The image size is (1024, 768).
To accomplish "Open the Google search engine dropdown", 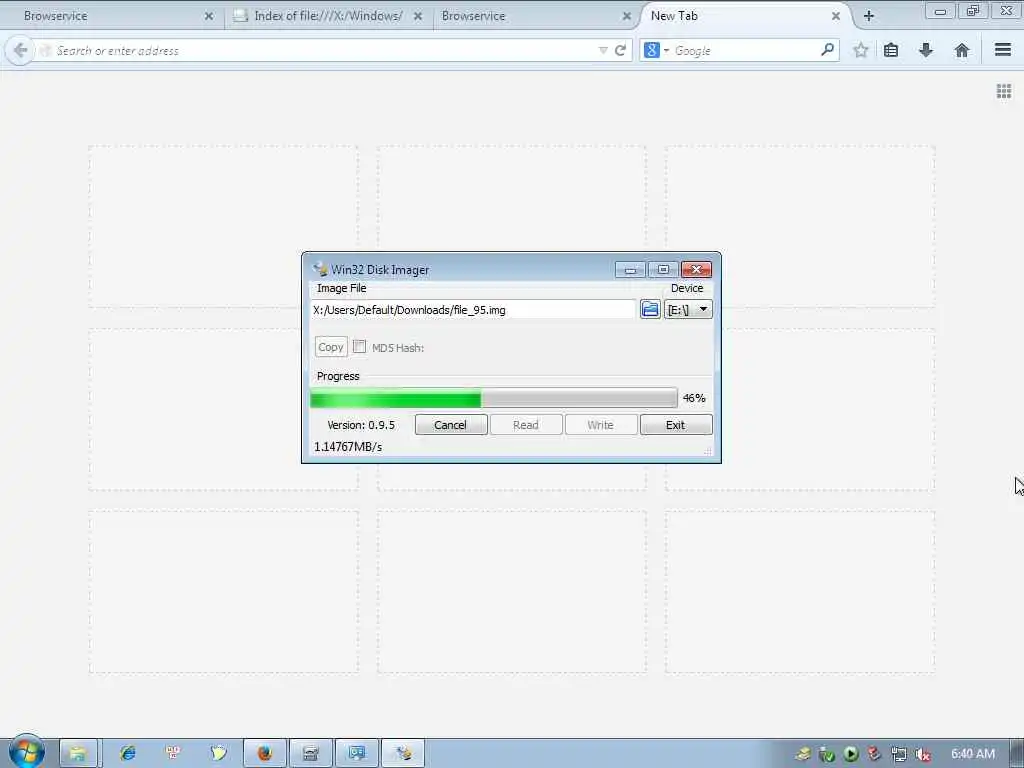I will tap(656, 50).
